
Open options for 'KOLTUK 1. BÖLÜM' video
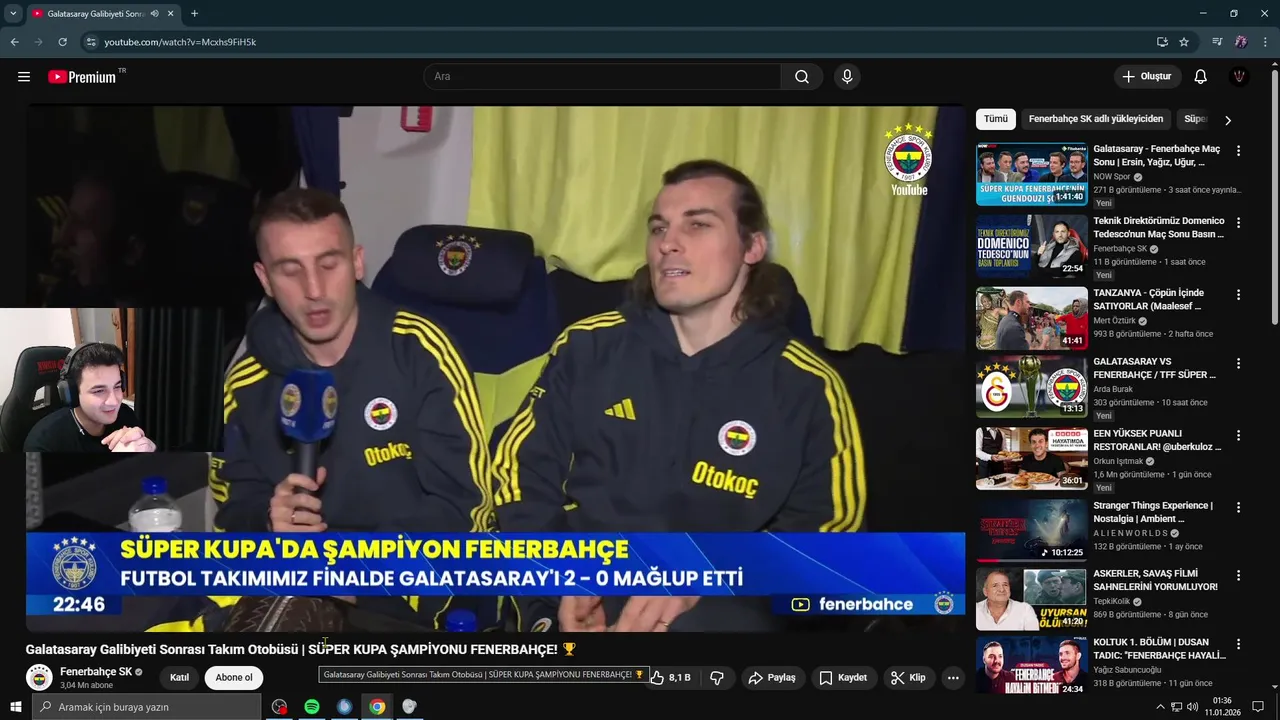pyautogui.click(x=1238, y=644)
